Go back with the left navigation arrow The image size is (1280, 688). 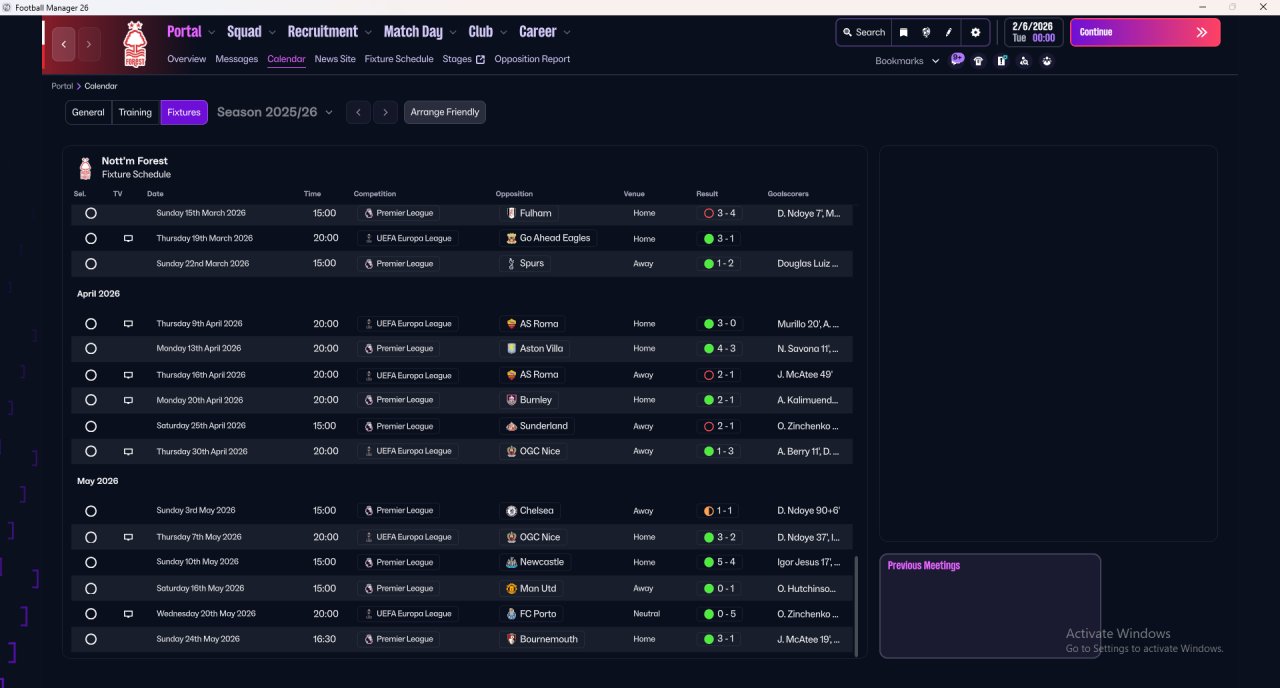(x=65, y=44)
